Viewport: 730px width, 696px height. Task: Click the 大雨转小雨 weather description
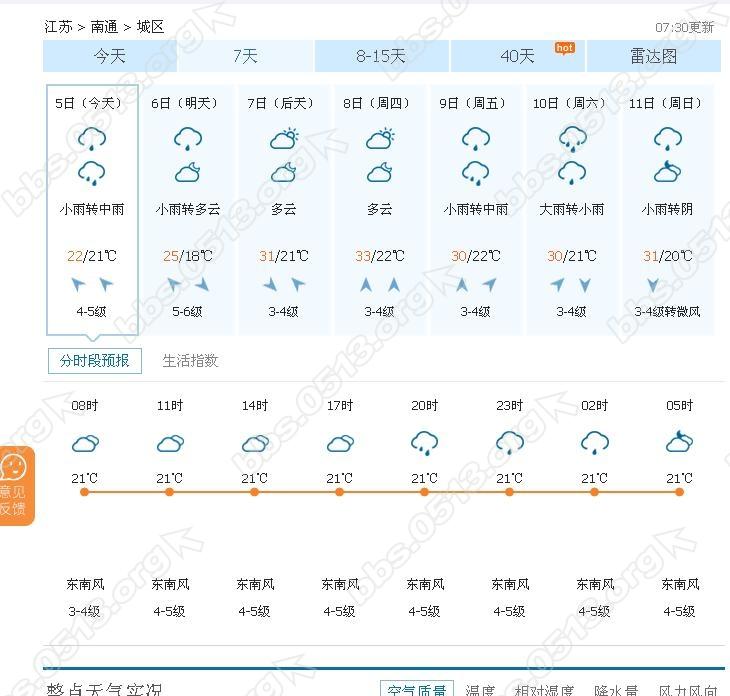[x=572, y=209]
